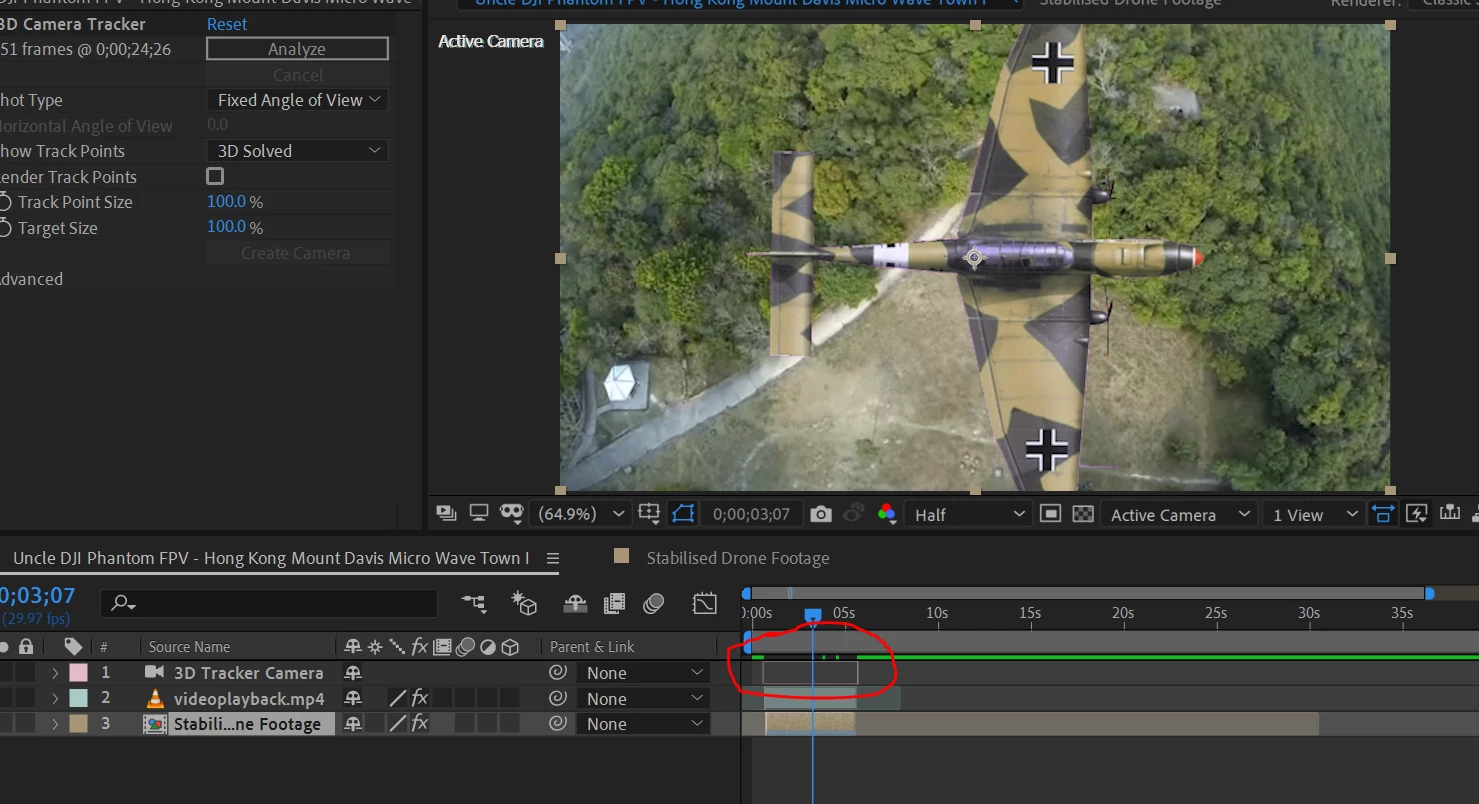Click the tan label color of layer 3
This screenshot has width=1479, height=804.
(x=78, y=724)
